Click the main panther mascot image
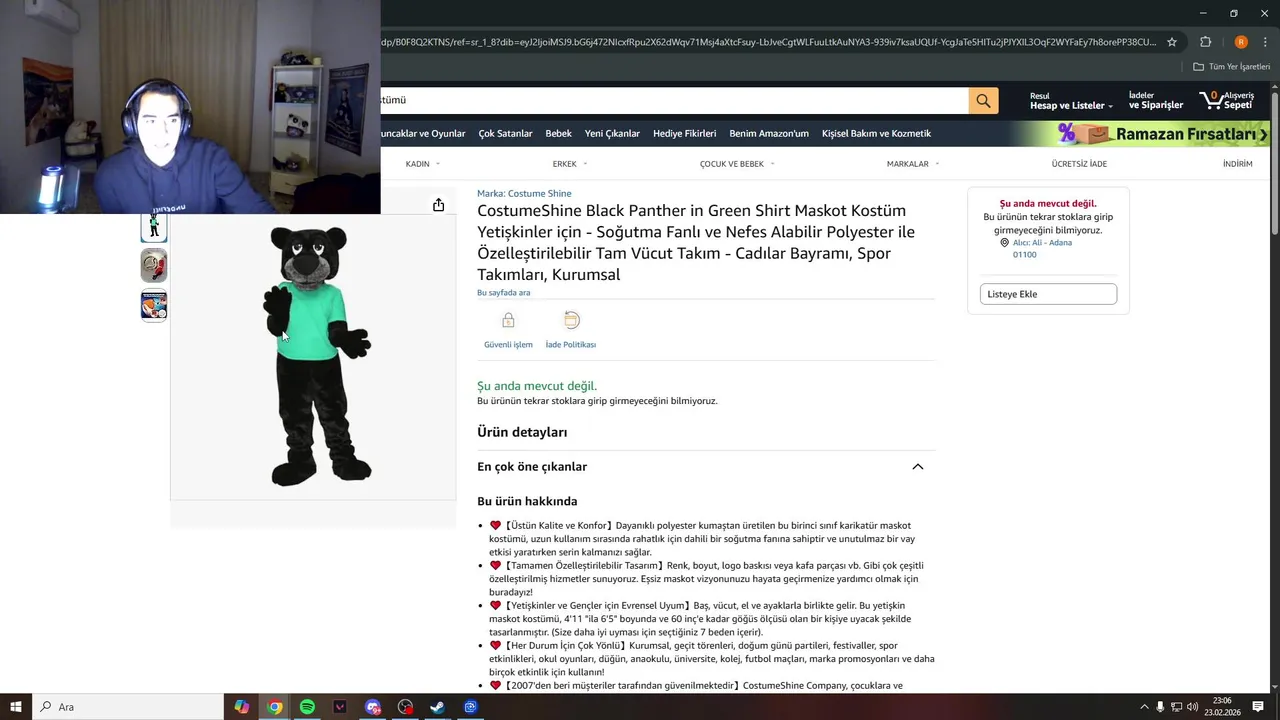The width and height of the screenshot is (1280, 720). point(317,356)
